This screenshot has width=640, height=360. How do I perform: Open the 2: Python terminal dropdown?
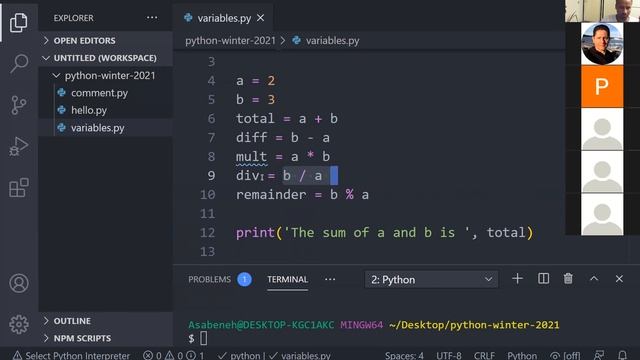[431, 280]
